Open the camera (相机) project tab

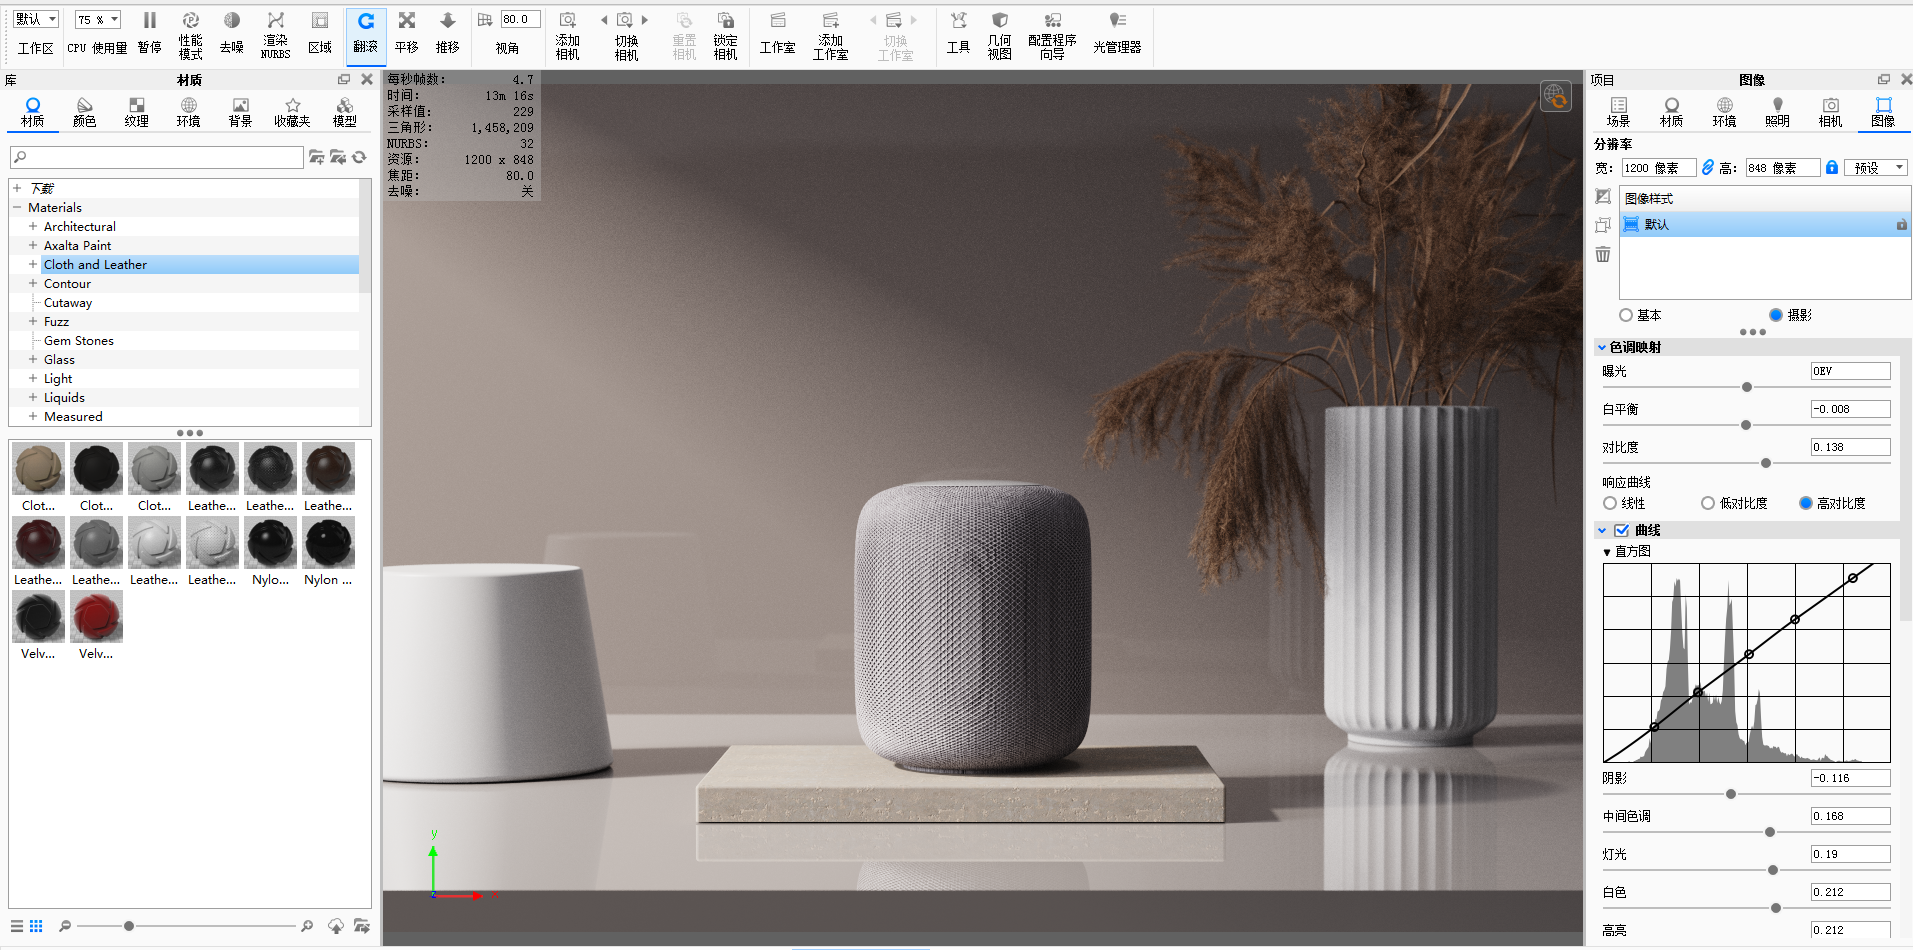tap(1830, 111)
